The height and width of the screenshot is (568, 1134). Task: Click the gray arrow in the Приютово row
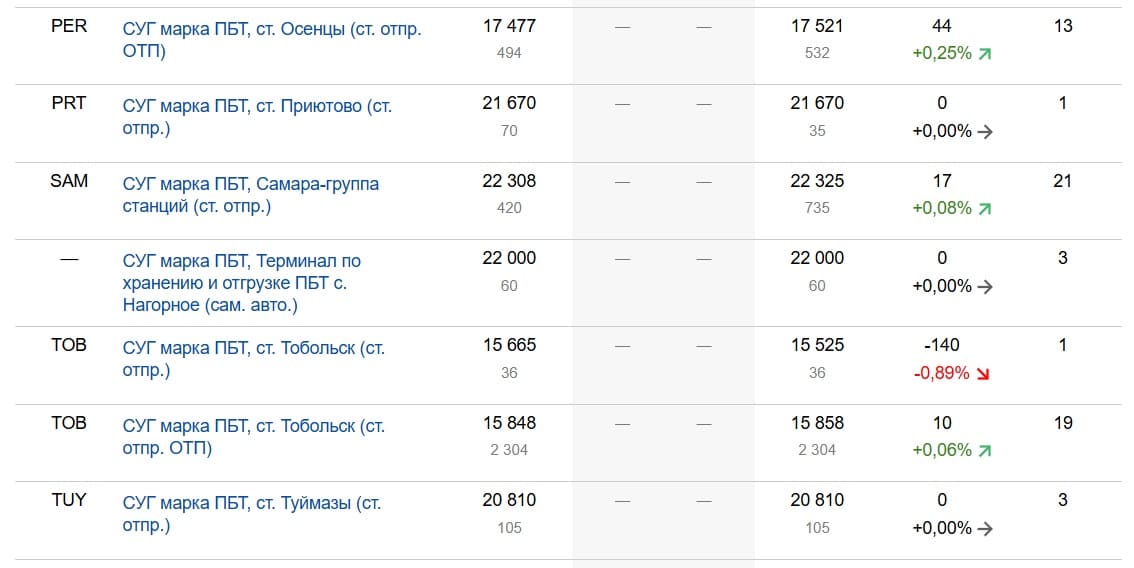(x=985, y=131)
